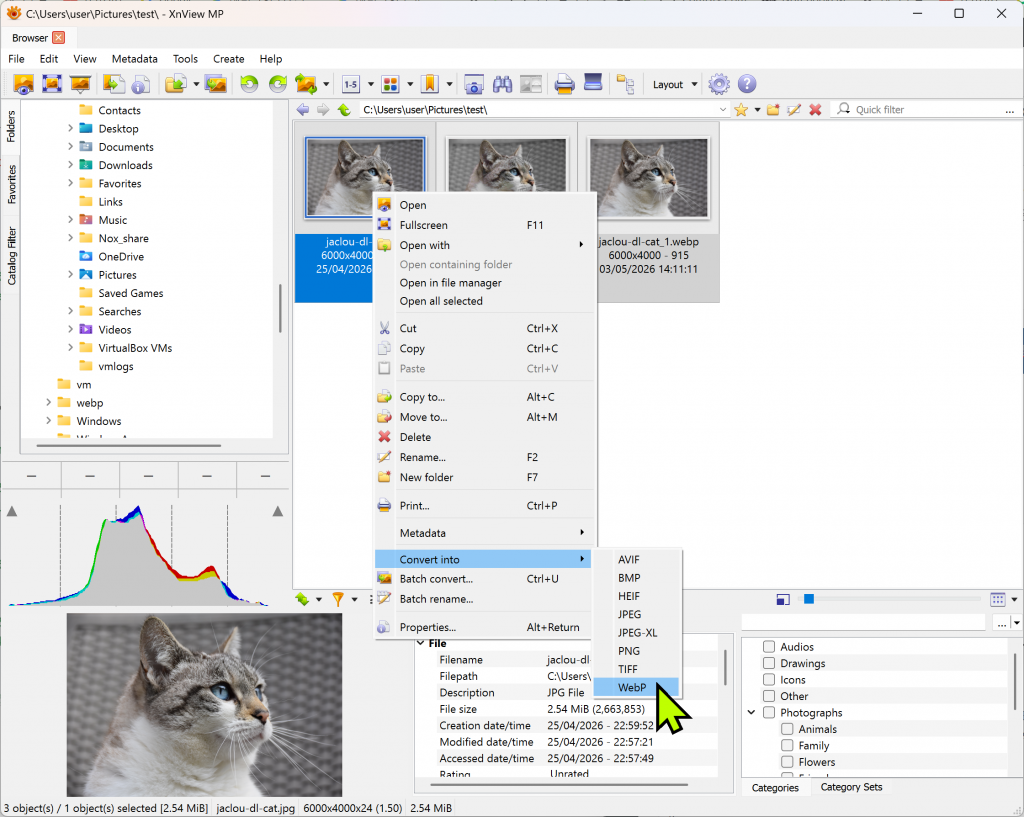Close the Browser tab
The image size is (1024, 817).
59,38
